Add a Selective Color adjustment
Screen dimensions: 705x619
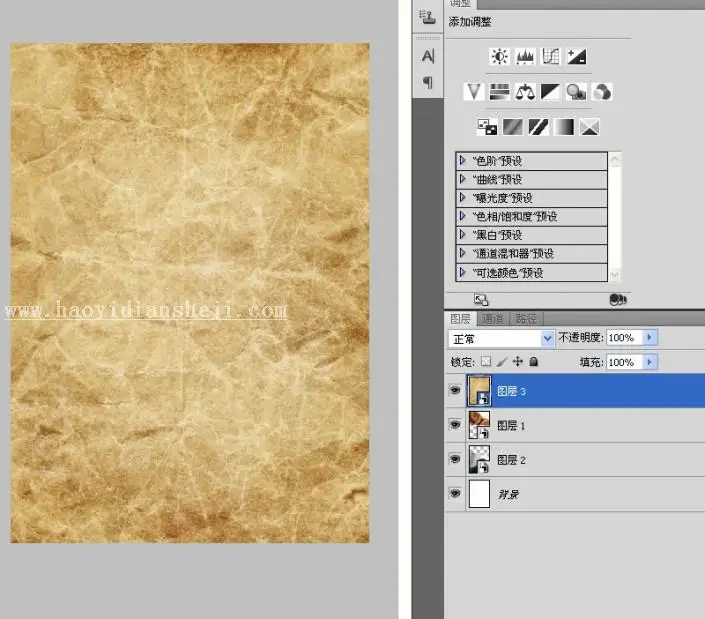[x=589, y=127]
